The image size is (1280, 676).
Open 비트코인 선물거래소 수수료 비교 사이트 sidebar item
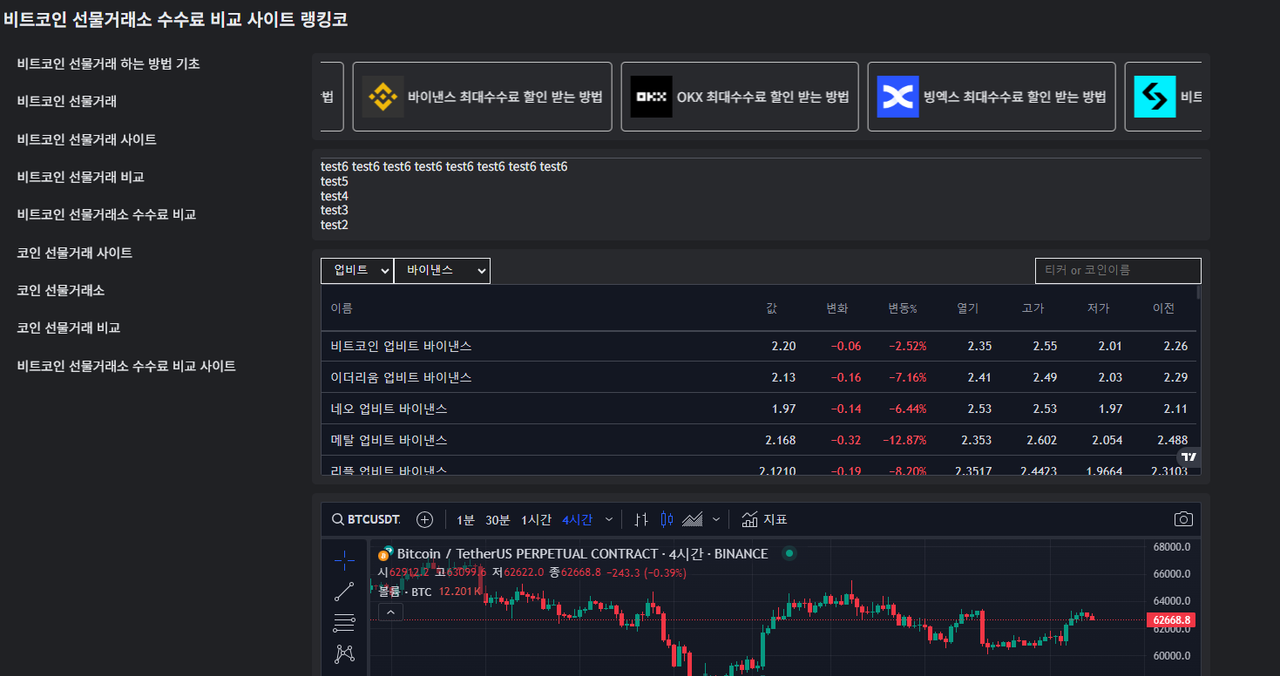pos(126,366)
